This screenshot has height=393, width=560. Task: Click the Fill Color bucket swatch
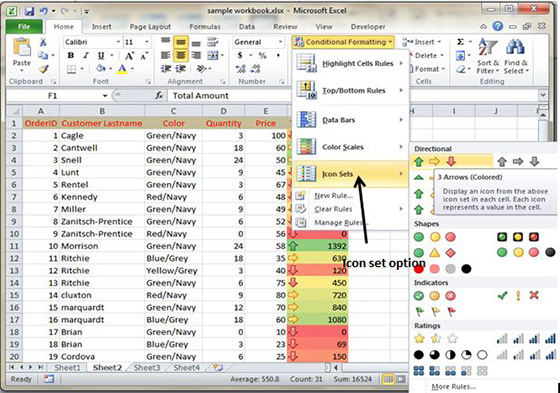pyautogui.click(x=101, y=69)
